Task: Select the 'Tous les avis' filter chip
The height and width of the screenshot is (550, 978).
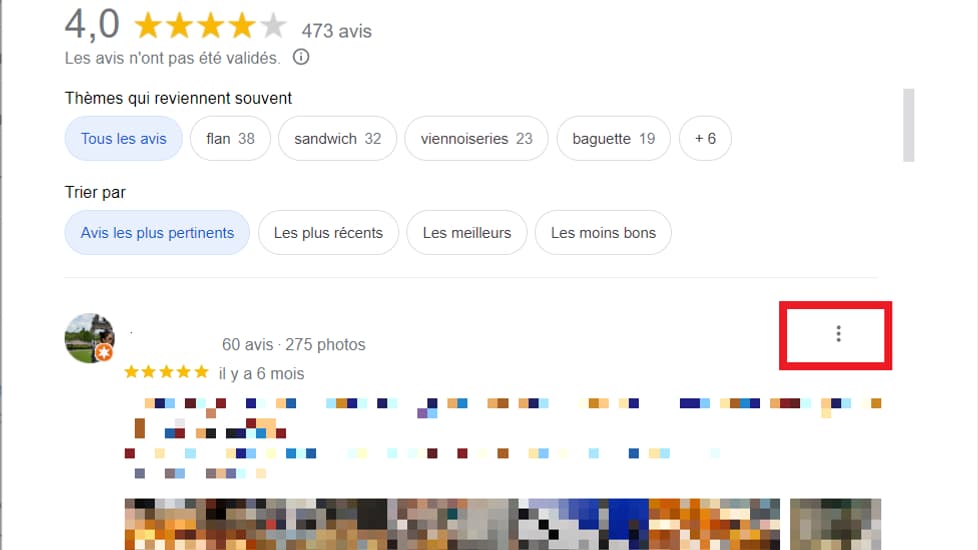Action: tap(123, 138)
